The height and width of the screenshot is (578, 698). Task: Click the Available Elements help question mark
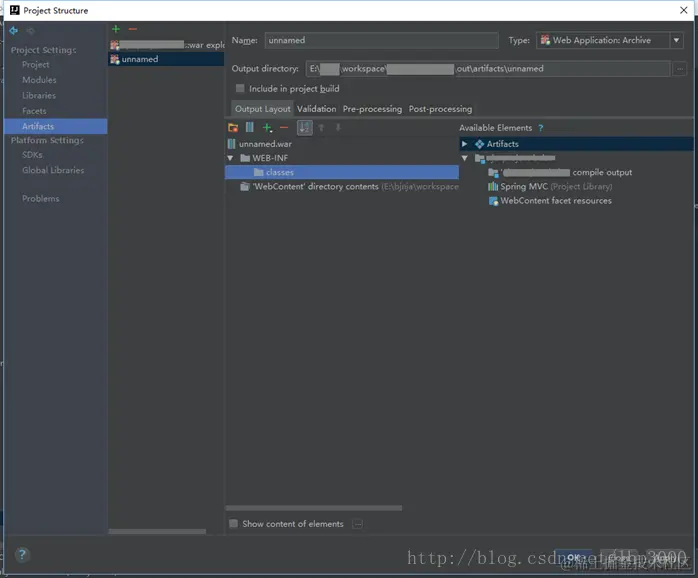[540, 128]
